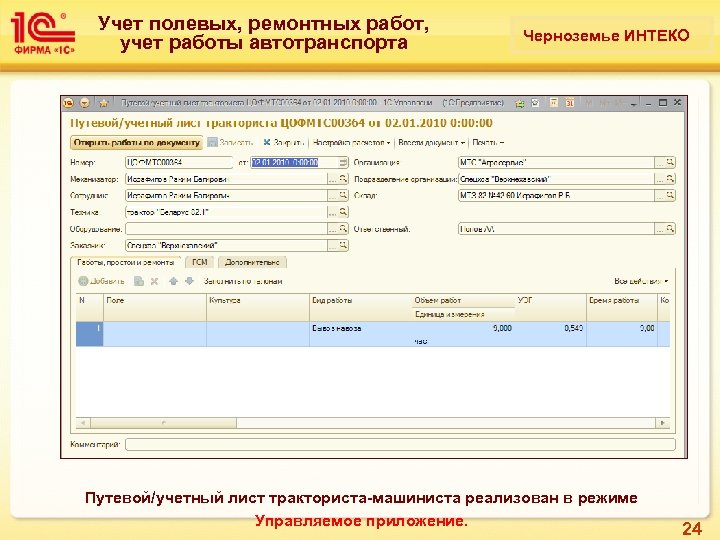Click the 9,000 volume cell
720x540 pixels.
click(x=463, y=329)
